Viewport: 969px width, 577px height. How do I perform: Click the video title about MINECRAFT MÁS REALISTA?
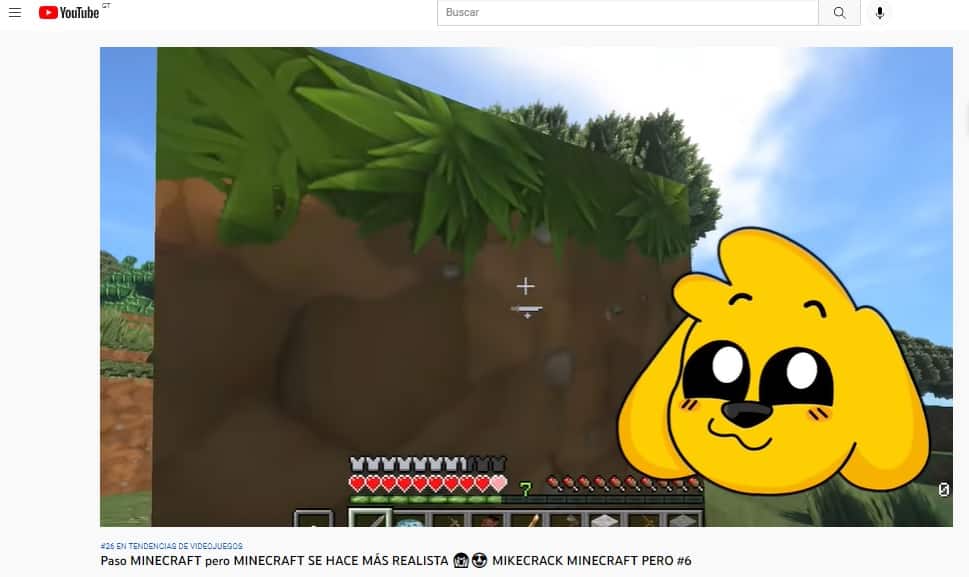tap(395, 561)
